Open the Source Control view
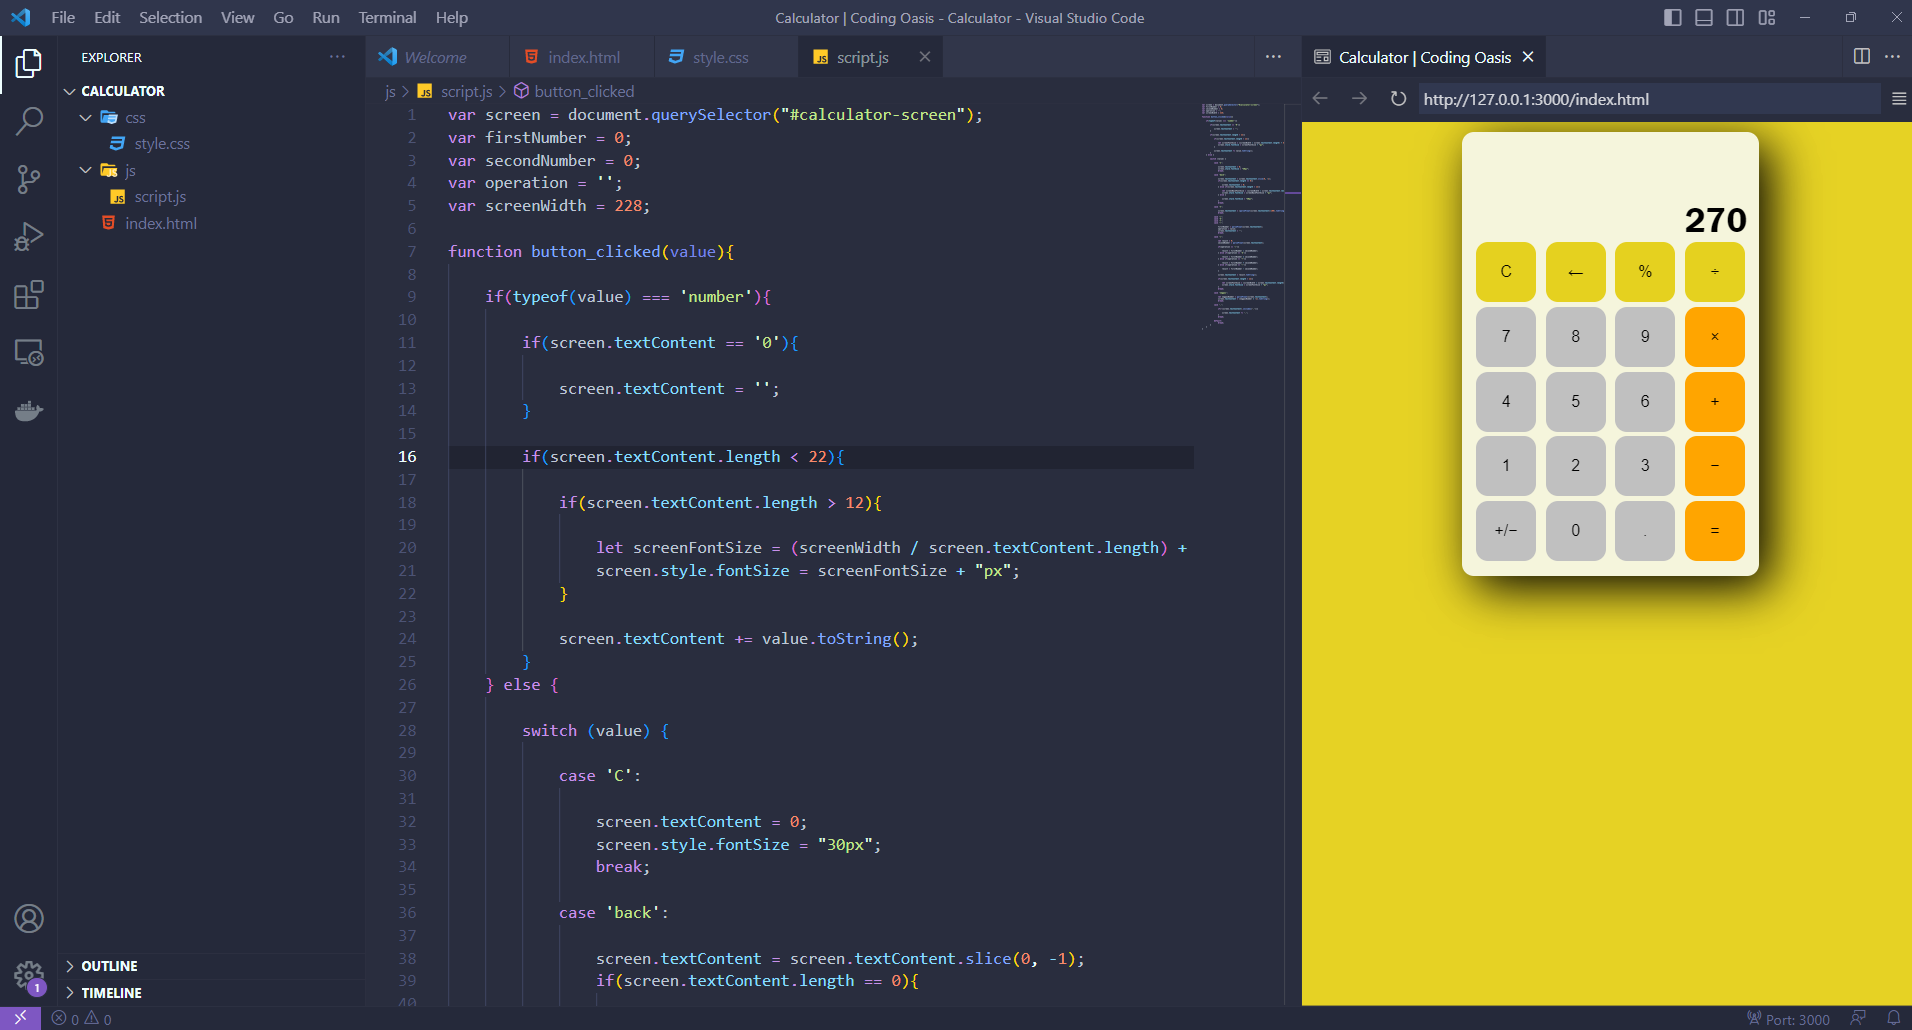The image size is (1912, 1030). coord(29,179)
